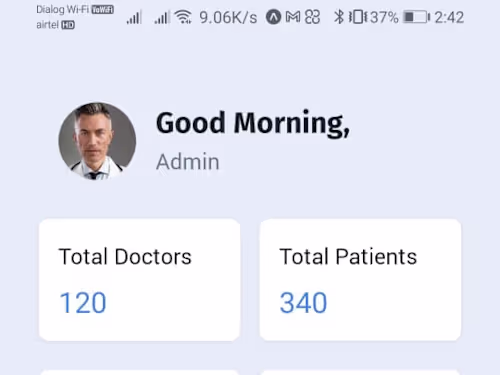Tap the 9.06K/s network speed indicator
Image resolution: width=500 pixels, height=375 pixels.
tap(228, 17)
